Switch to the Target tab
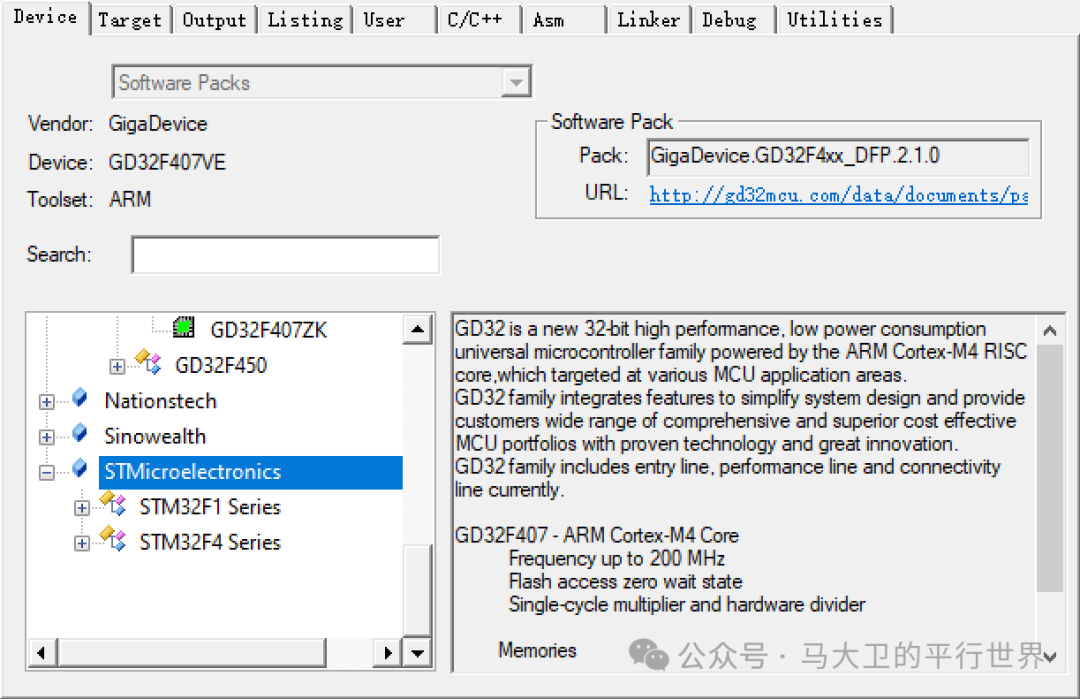Image resolution: width=1080 pixels, height=699 pixels. (x=130, y=18)
